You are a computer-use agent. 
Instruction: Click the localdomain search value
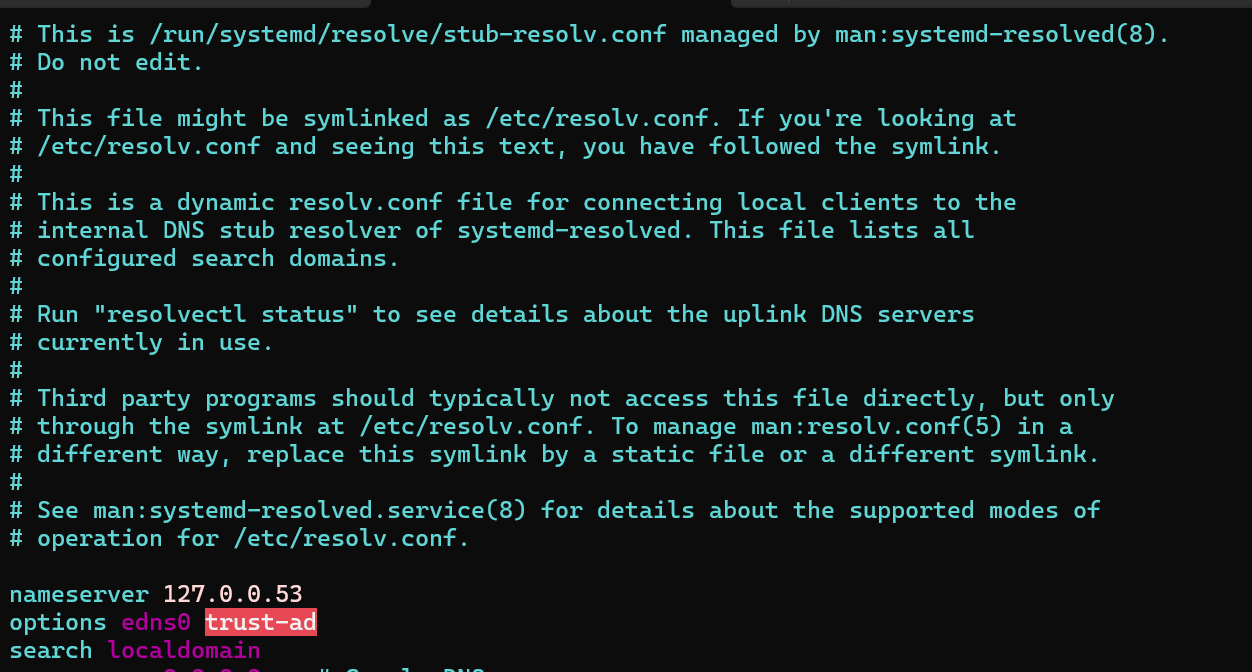coord(184,650)
